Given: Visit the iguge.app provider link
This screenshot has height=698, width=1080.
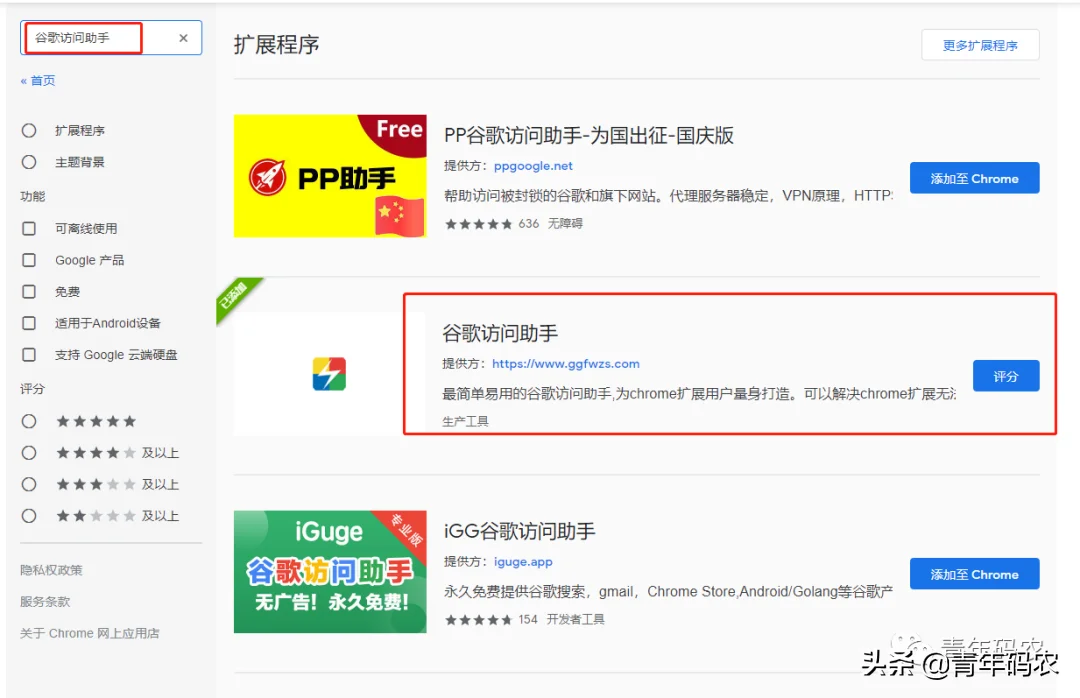Looking at the screenshot, I should tap(523, 562).
